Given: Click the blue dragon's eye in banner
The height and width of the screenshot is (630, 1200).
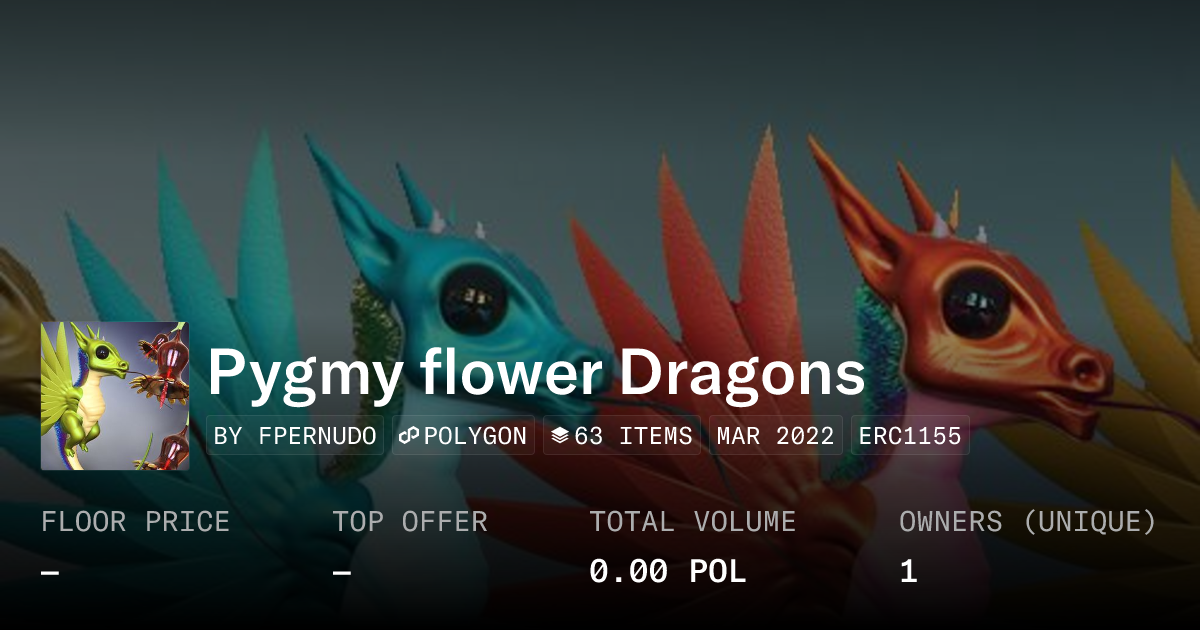Looking at the screenshot, I should tap(475, 298).
